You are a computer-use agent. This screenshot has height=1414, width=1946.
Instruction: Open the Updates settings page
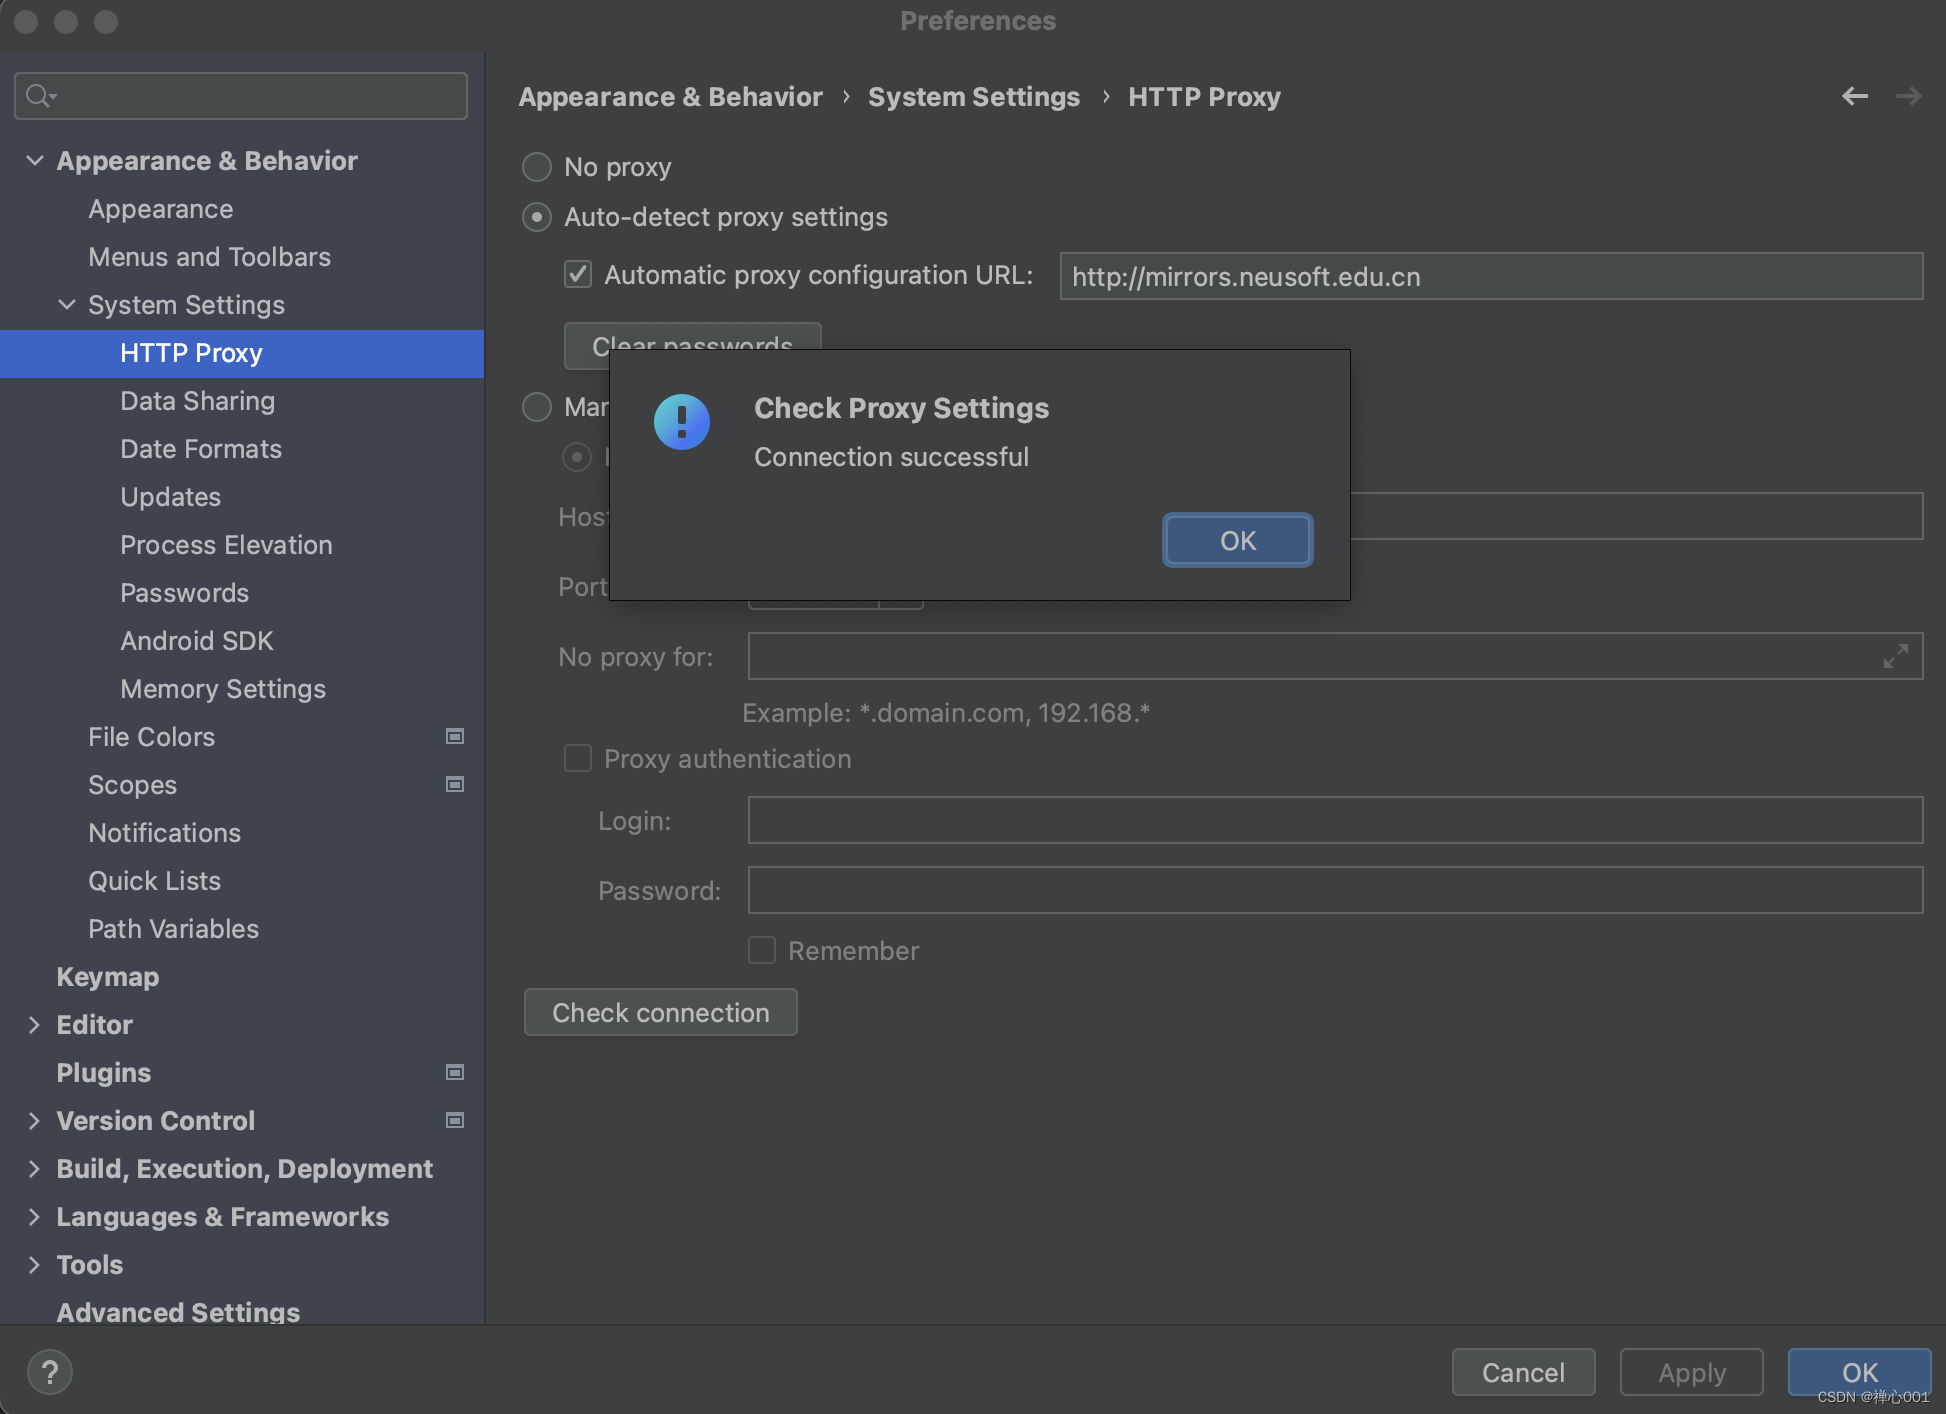pos(171,497)
